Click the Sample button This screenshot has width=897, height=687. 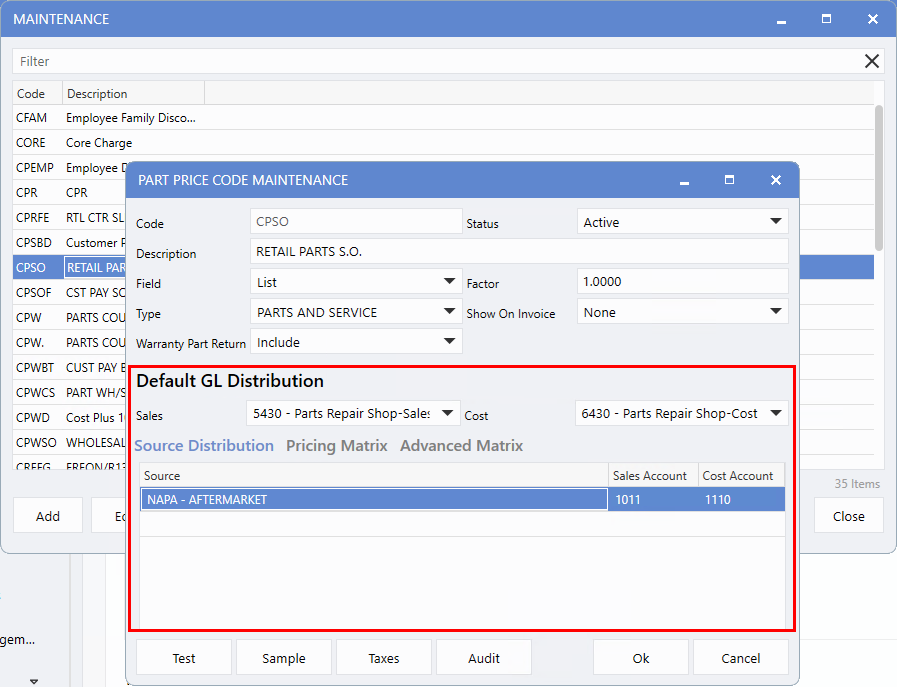tap(284, 658)
